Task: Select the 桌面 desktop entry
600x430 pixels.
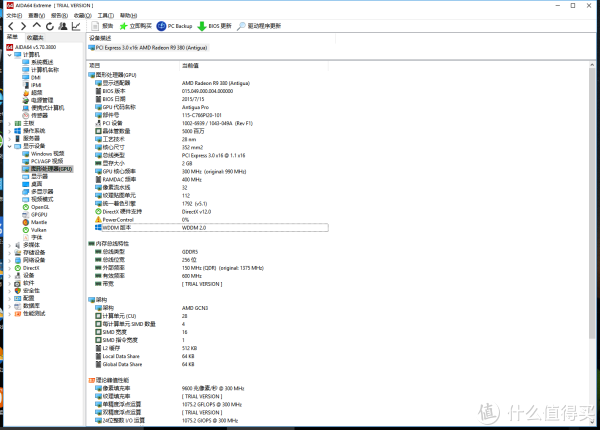Action: click(x=33, y=184)
